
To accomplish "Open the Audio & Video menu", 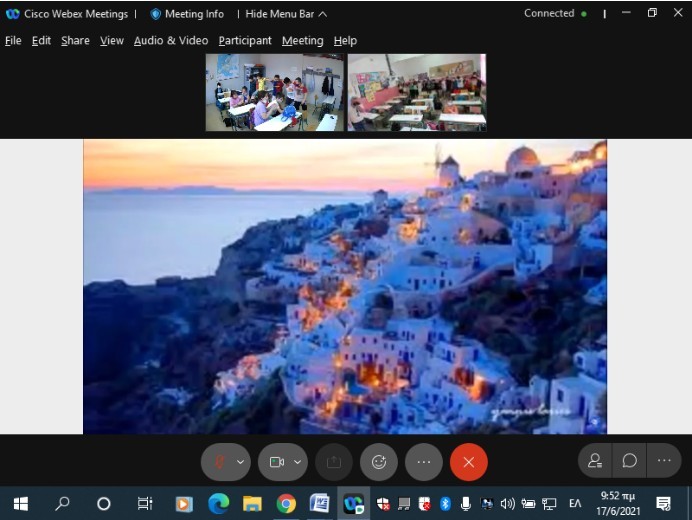I will click(x=171, y=41).
